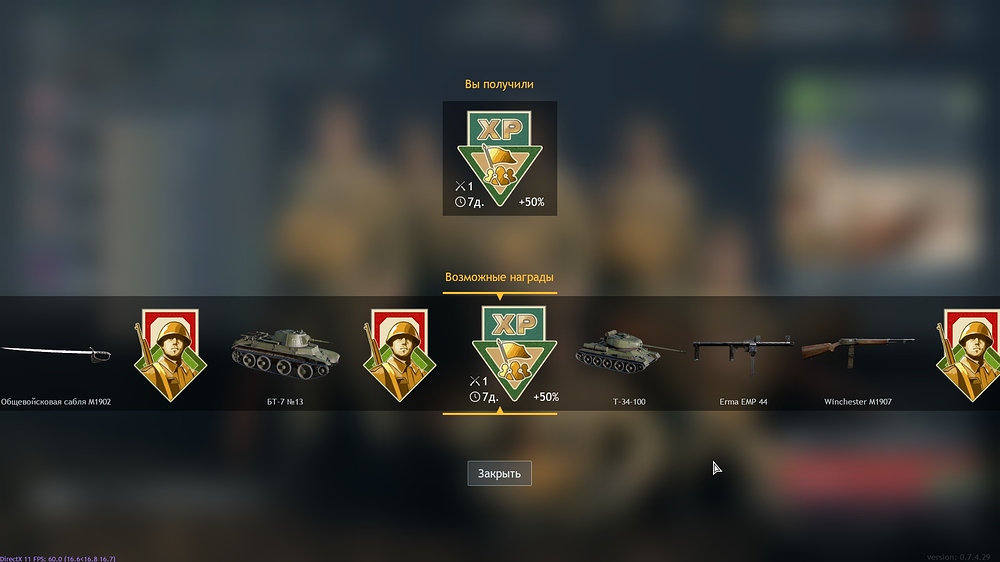
Task: Choose the Winchester M1907 rifle image
Action: click(x=858, y=352)
